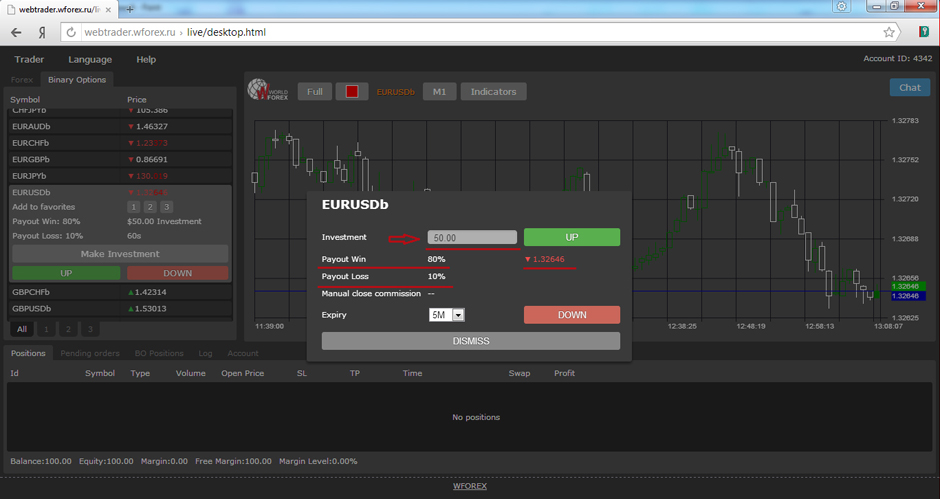Select EURUSDb symbol row
Image resolution: width=940 pixels, height=499 pixels.
[x=120, y=193]
